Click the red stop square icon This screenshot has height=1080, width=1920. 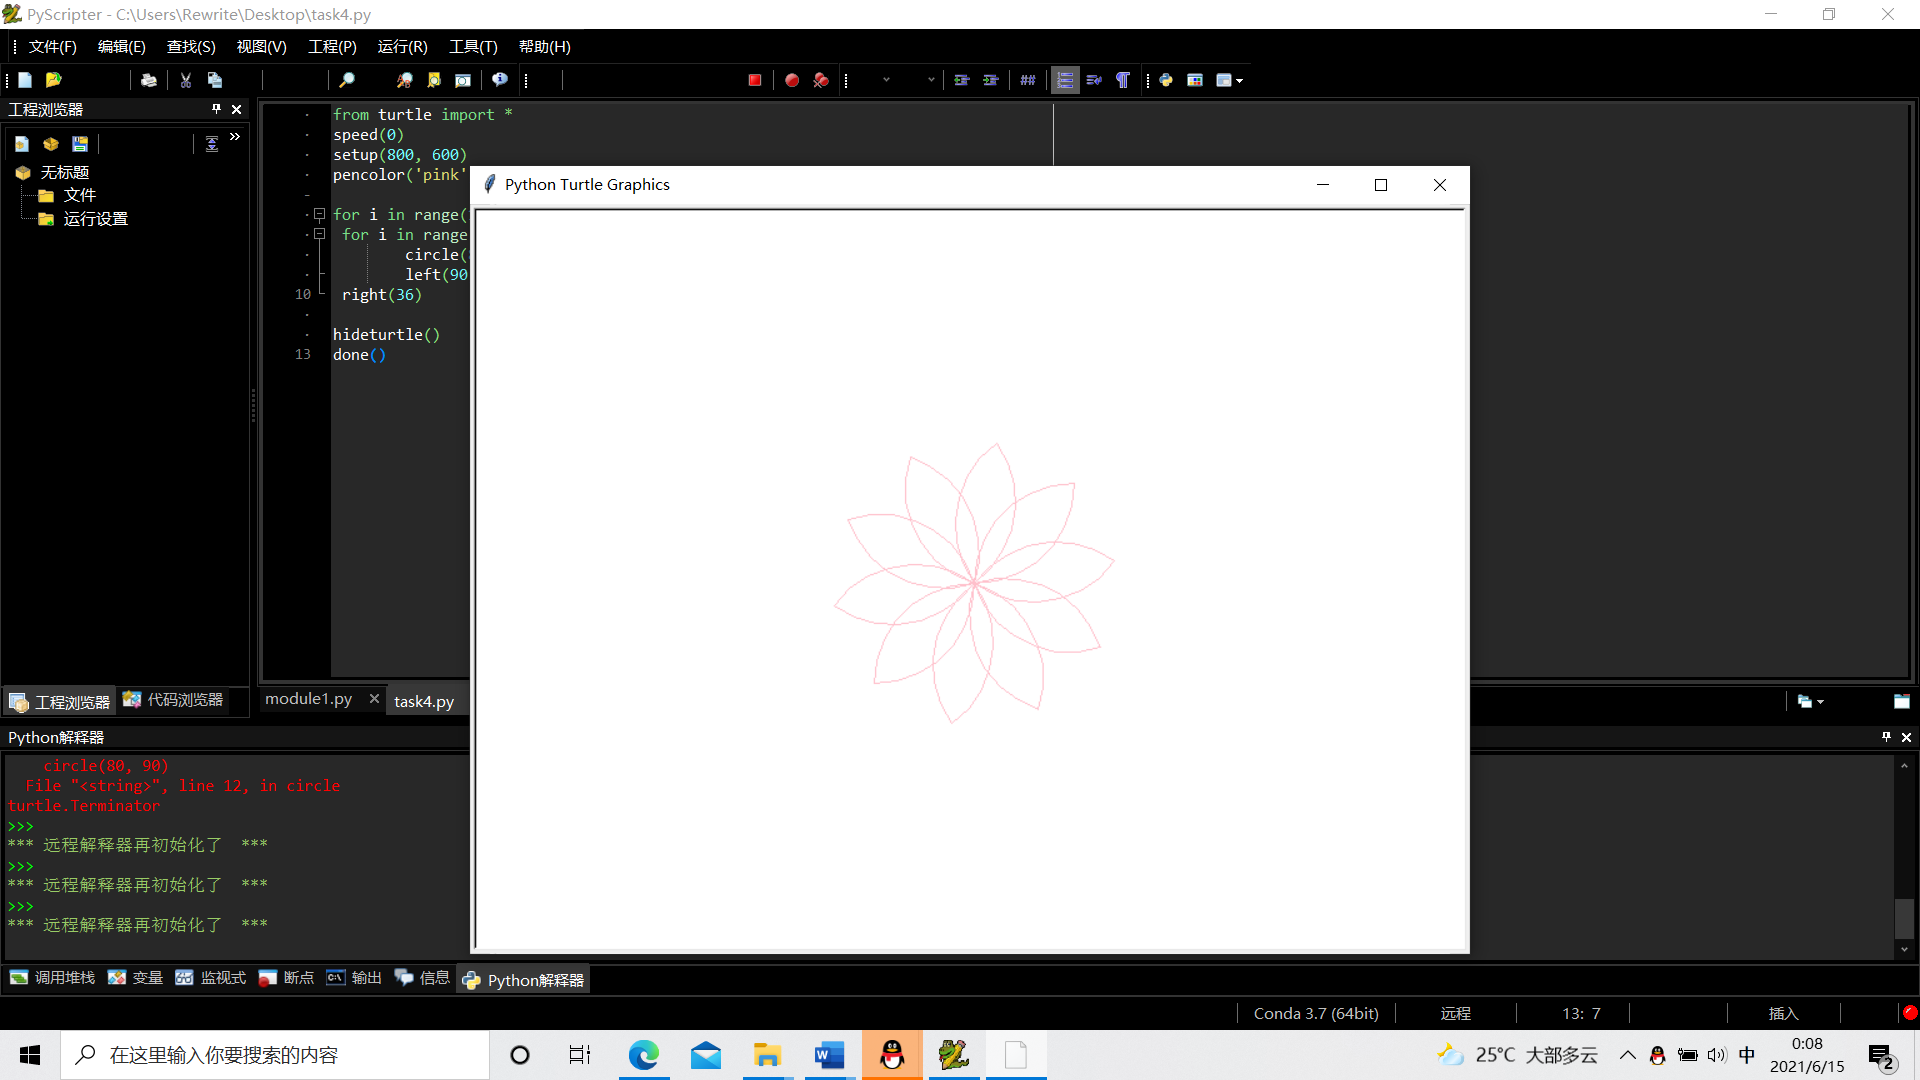pyautogui.click(x=755, y=80)
